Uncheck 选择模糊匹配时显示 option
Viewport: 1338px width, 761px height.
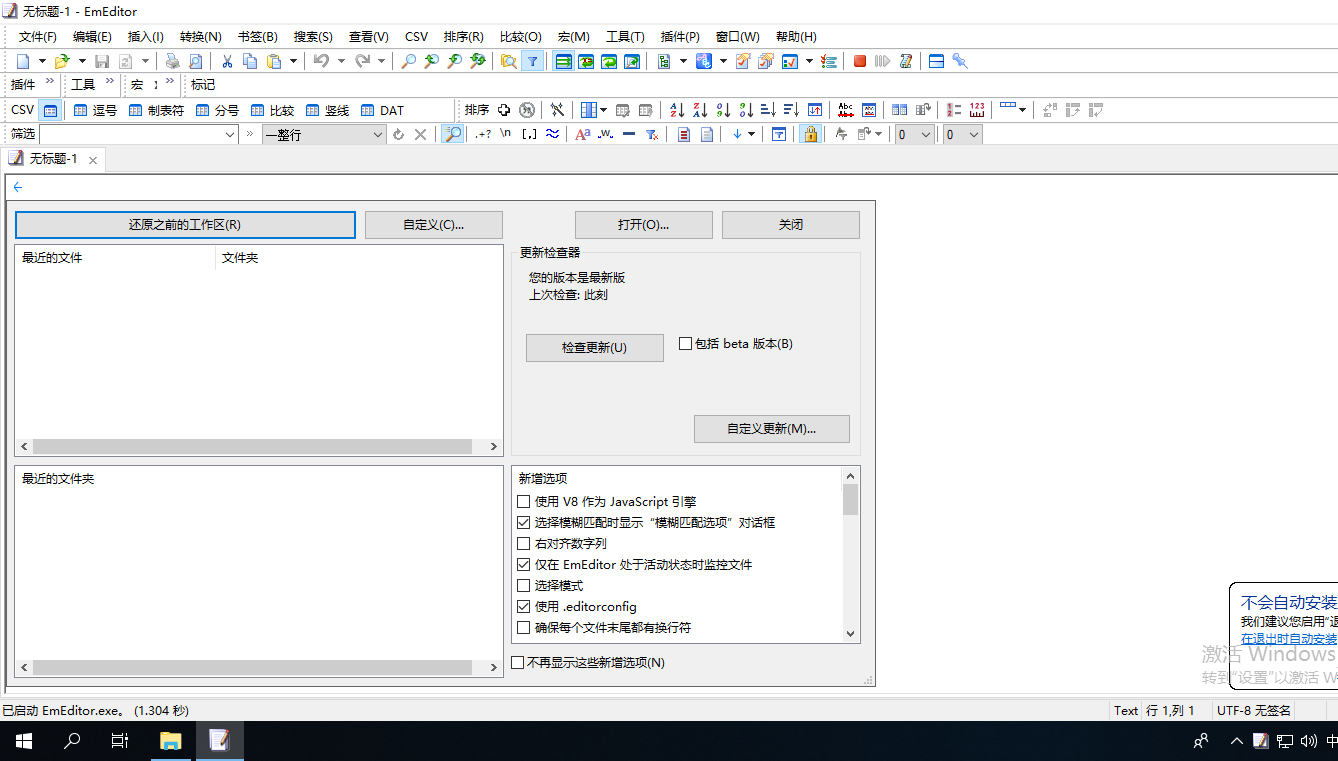coord(523,523)
